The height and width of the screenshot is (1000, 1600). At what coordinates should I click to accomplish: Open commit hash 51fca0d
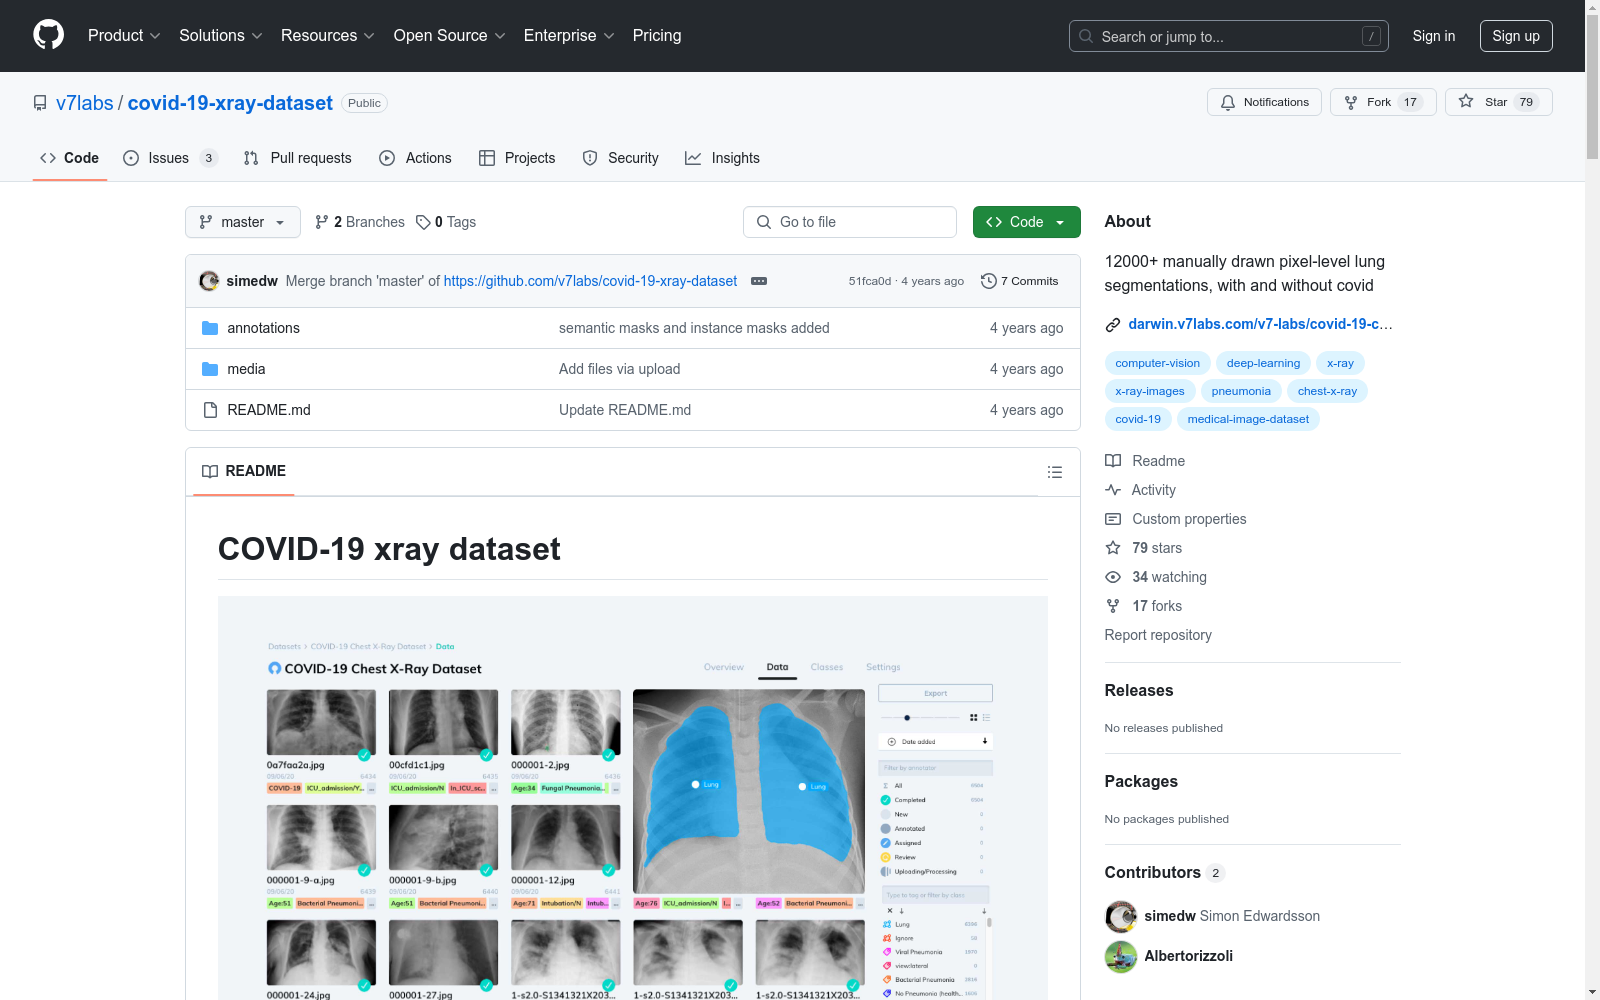pyautogui.click(x=869, y=281)
